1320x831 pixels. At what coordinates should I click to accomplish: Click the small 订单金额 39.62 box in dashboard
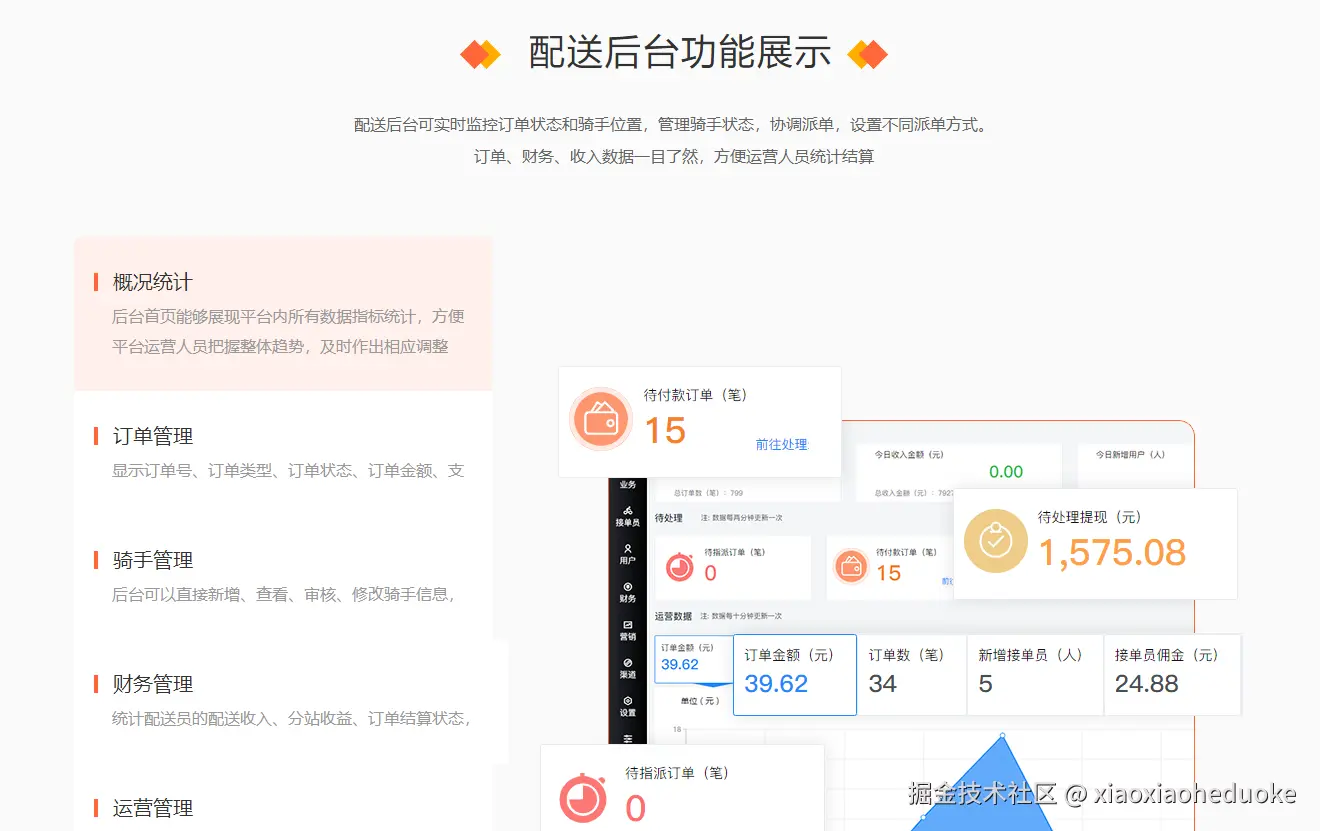pos(693,659)
